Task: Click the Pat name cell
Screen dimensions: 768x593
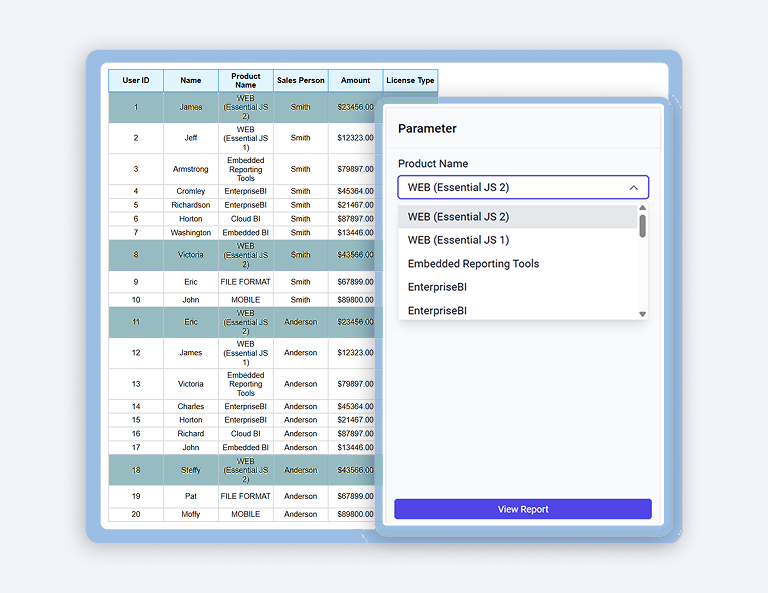Action: coord(191,496)
